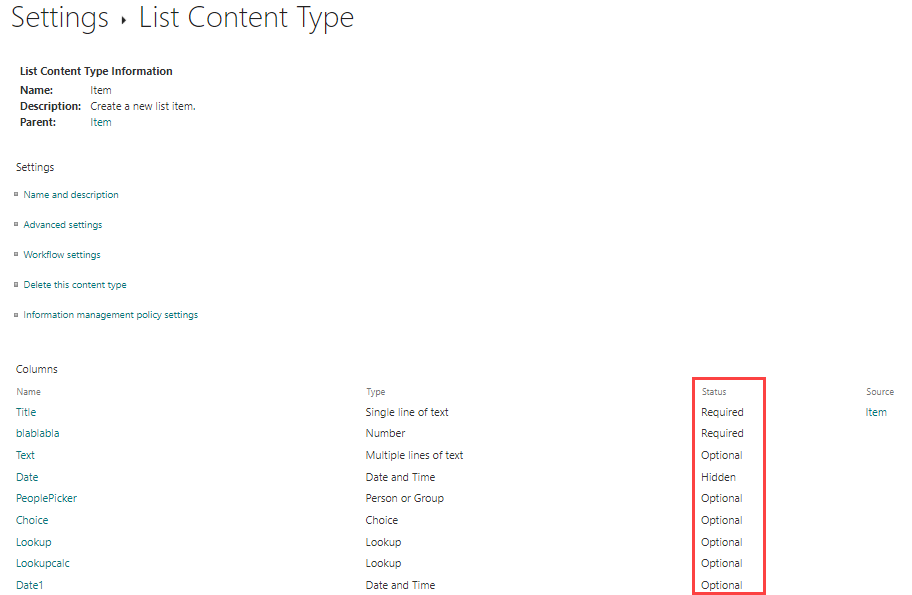The width and height of the screenshot is (912, 595).
Task: Click the 'Number' type cell
Action: coord(386,433)
